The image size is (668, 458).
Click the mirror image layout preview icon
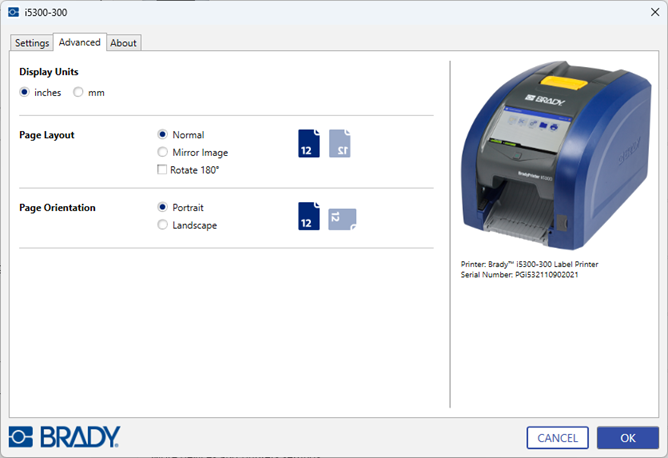pyautogui.click(x=340, y=144)
